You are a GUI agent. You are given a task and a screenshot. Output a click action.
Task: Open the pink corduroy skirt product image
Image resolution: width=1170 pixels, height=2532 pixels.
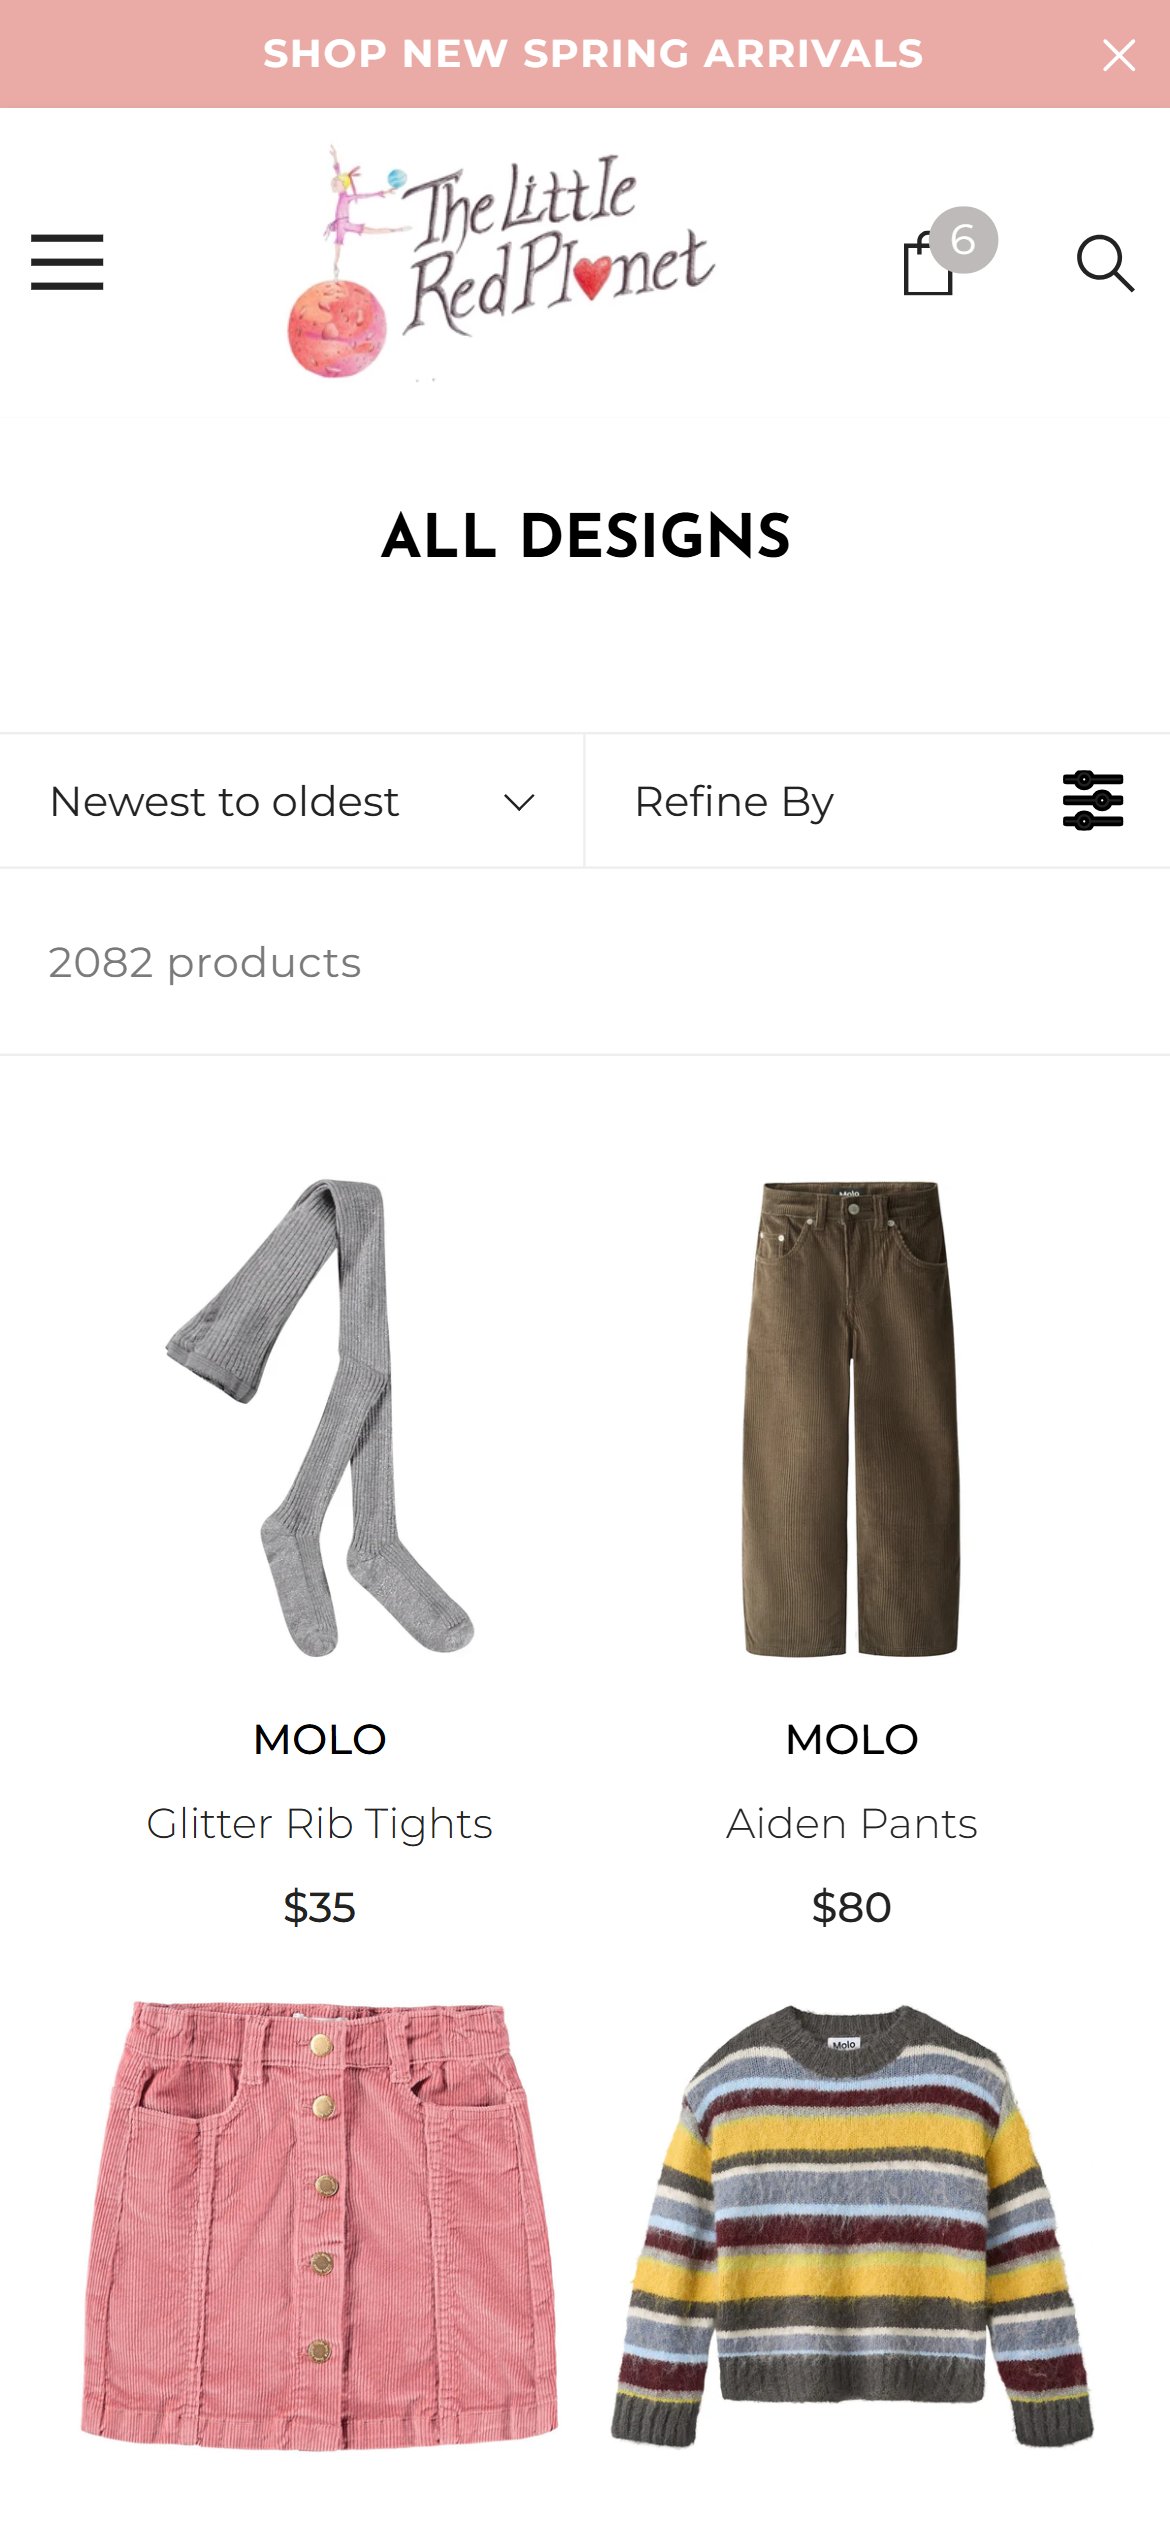[x=320, y=2226]
